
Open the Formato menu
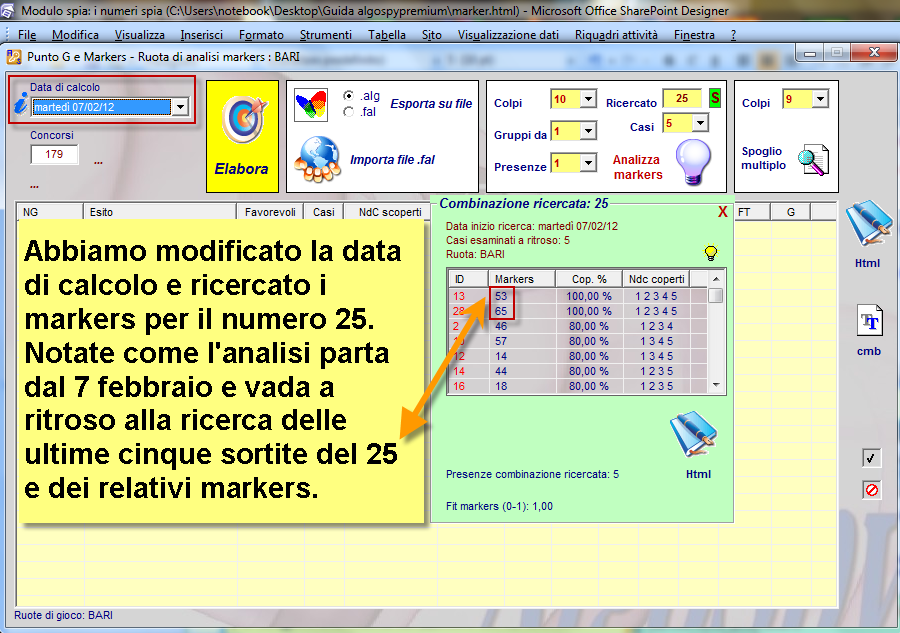tap(261, 35)
